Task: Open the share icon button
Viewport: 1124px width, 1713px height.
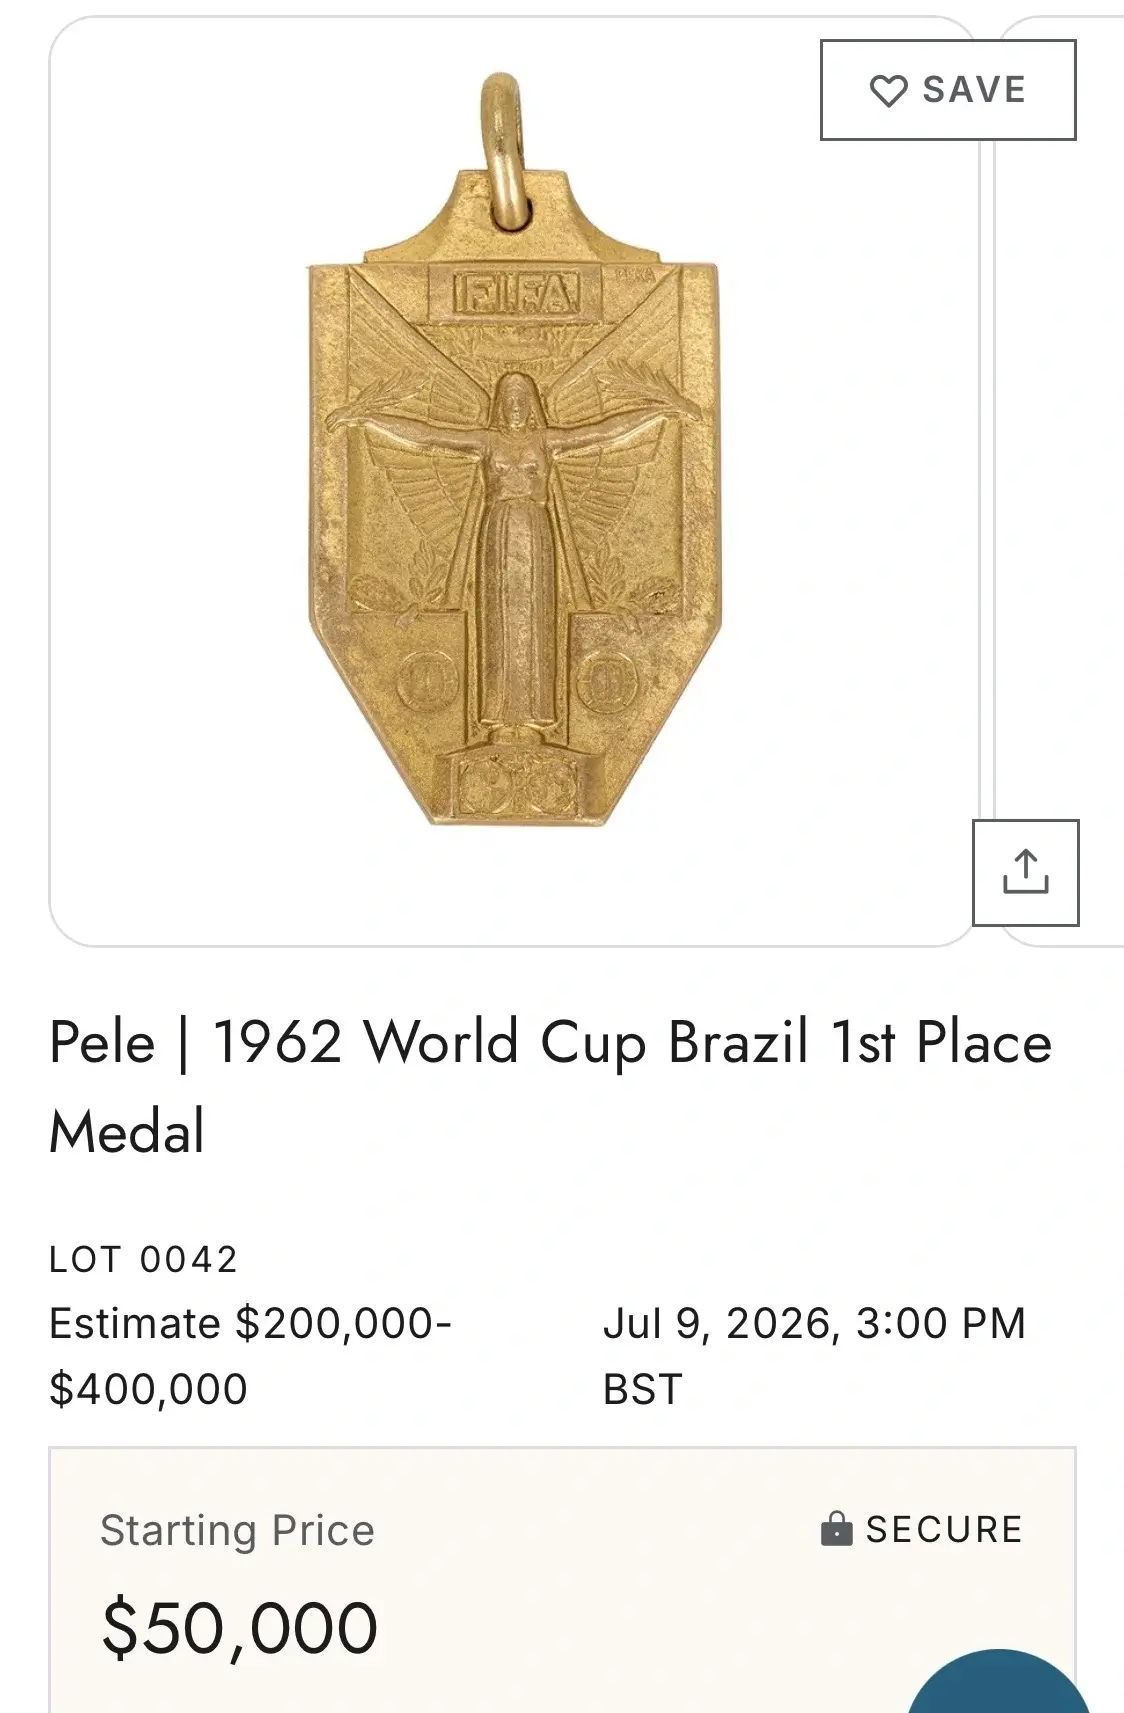Action: [x=1025, y=872]
